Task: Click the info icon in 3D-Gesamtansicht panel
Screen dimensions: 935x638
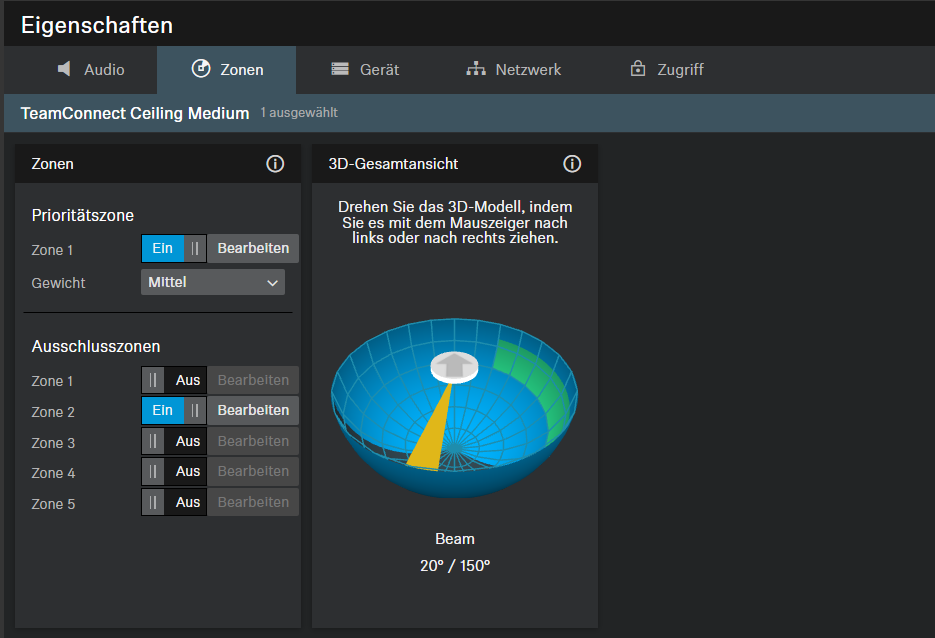Action: tap(572, 164)
